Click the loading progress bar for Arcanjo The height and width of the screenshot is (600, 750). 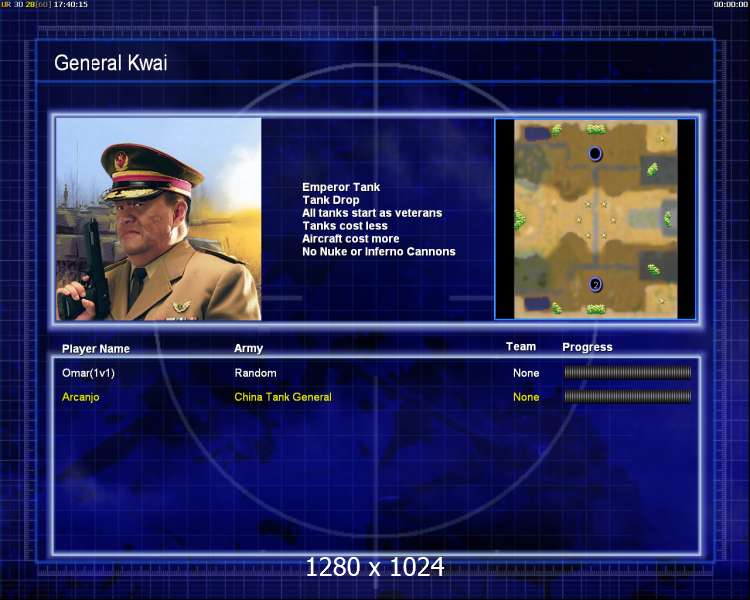pos(628,397)
